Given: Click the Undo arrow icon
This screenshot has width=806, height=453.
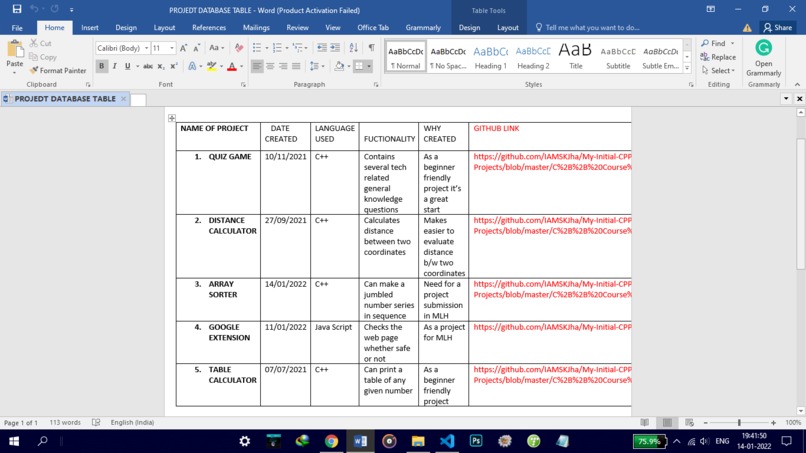Looking at the screenshot, I should (x=34, y=9).
